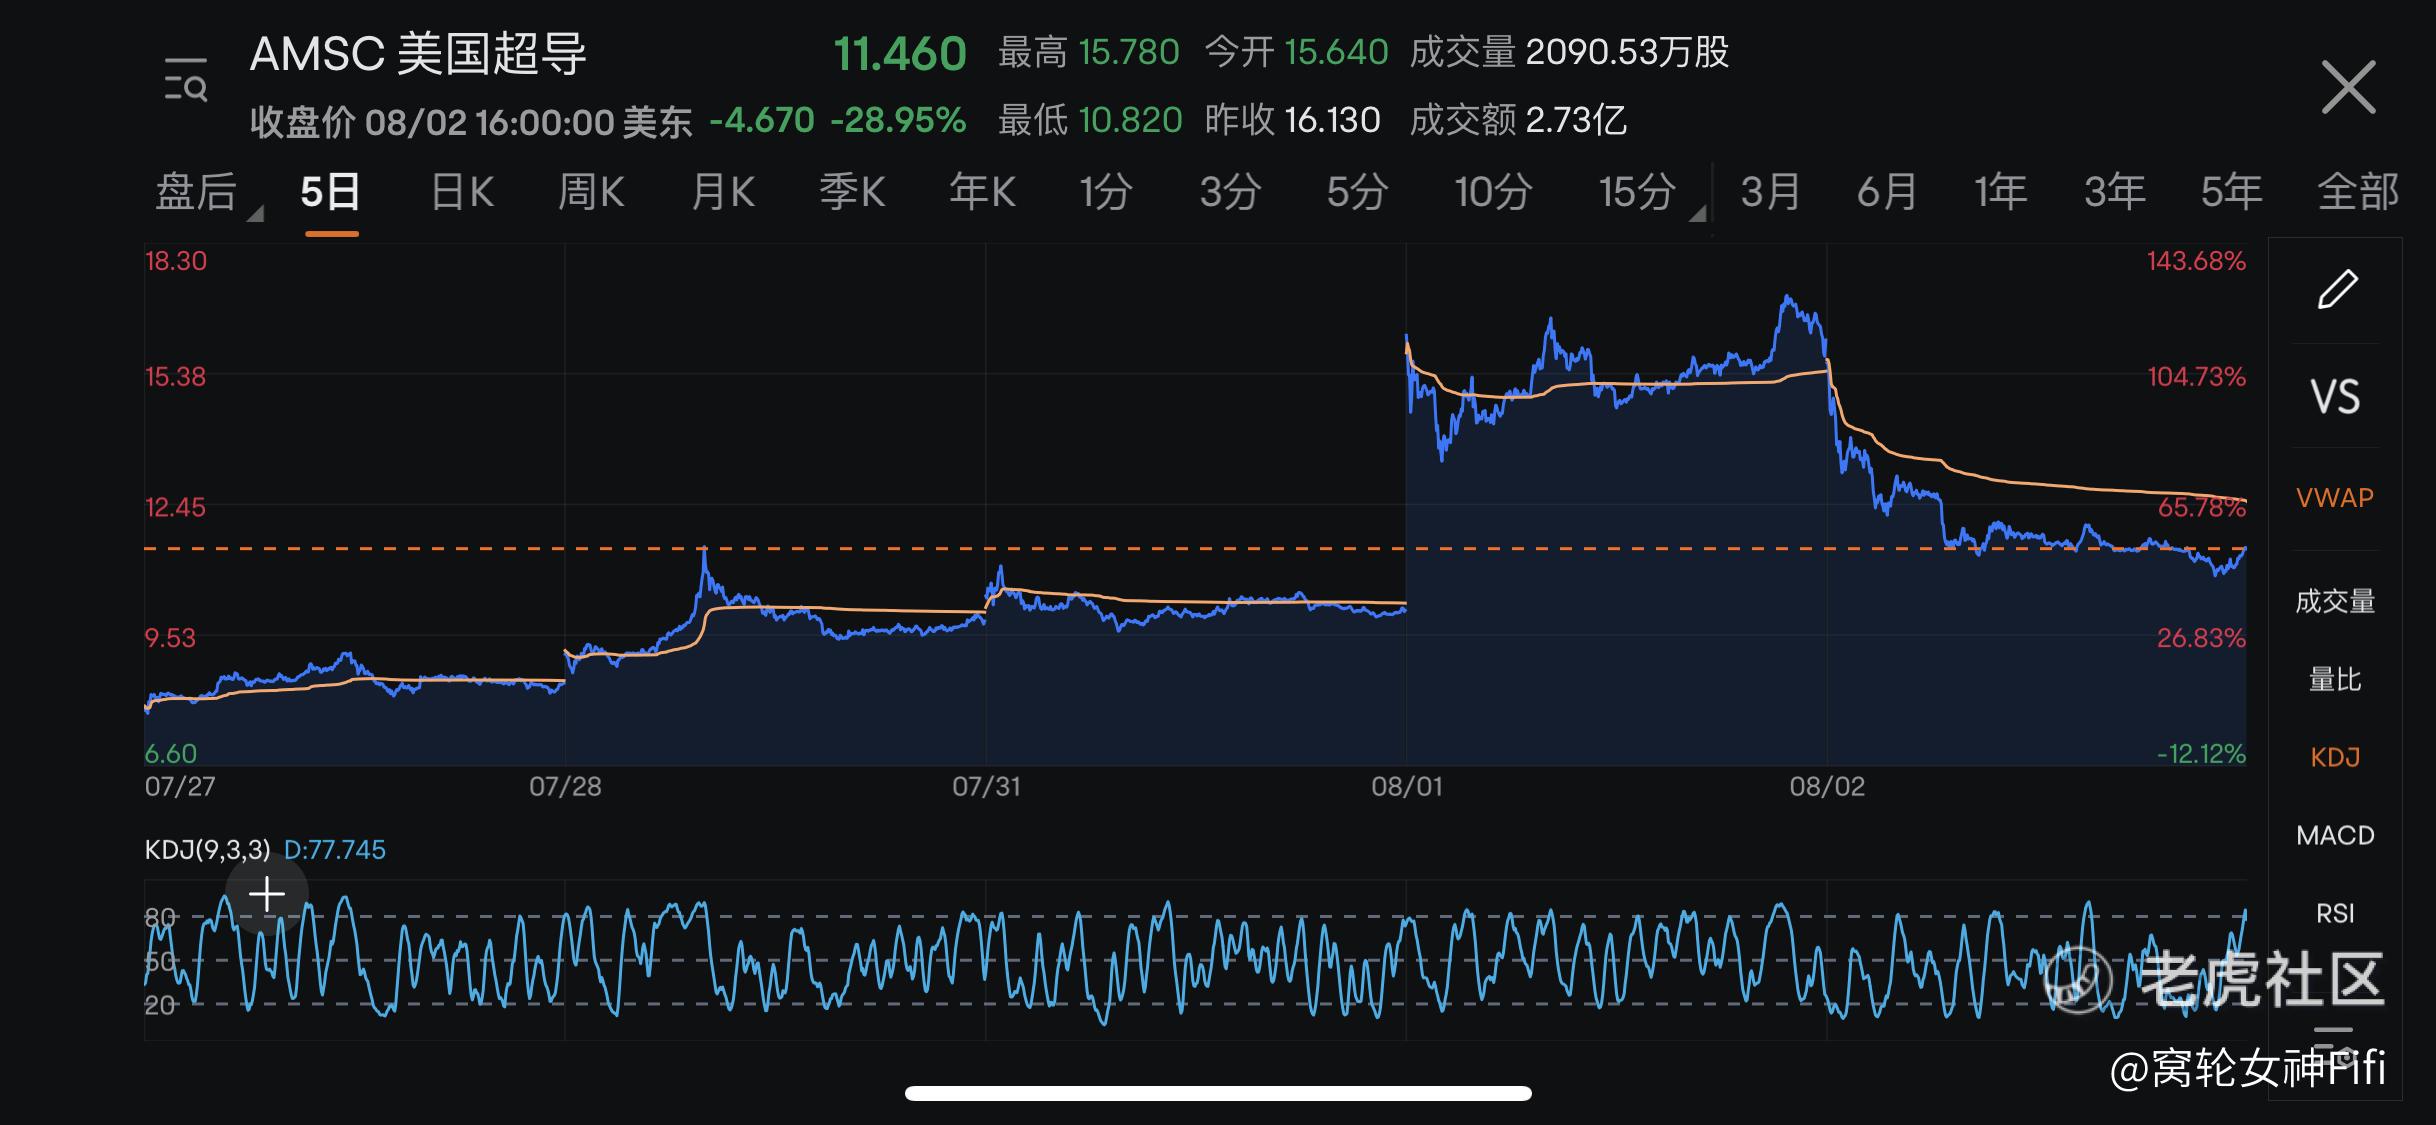The image size is (2436, 1125).
Task: Toggle the RSI indicator
Action: [x=2335, y=913]
